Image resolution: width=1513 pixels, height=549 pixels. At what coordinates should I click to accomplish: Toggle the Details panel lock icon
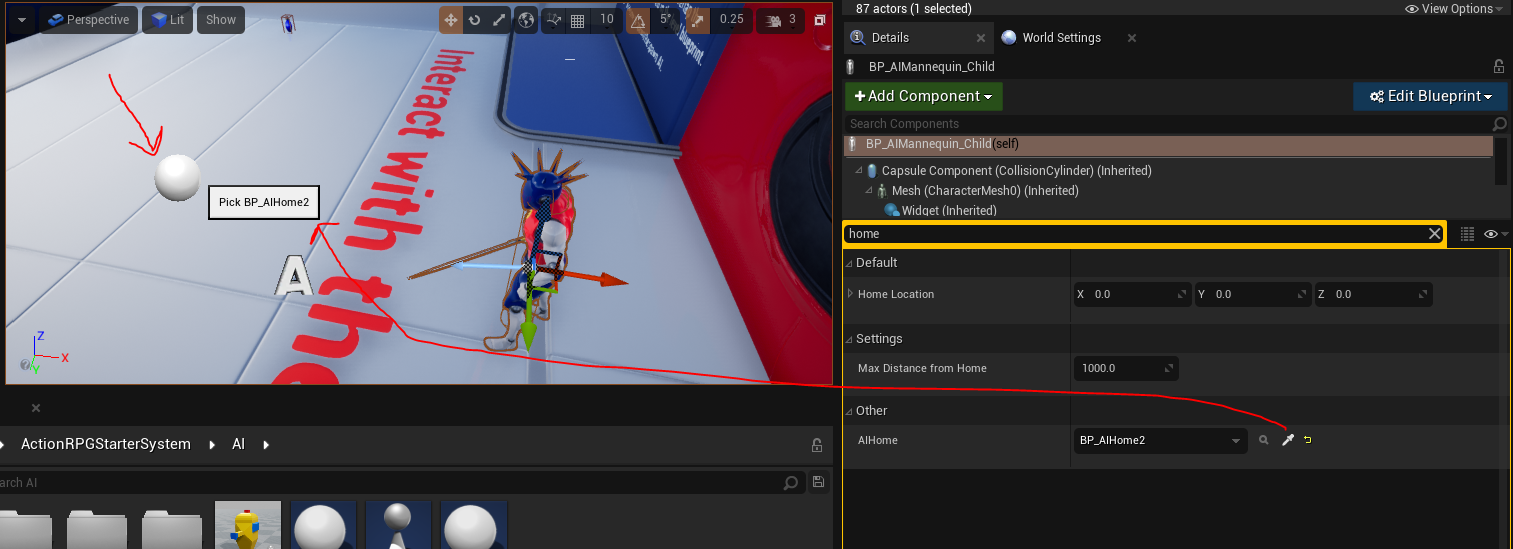coord(1498,67)
